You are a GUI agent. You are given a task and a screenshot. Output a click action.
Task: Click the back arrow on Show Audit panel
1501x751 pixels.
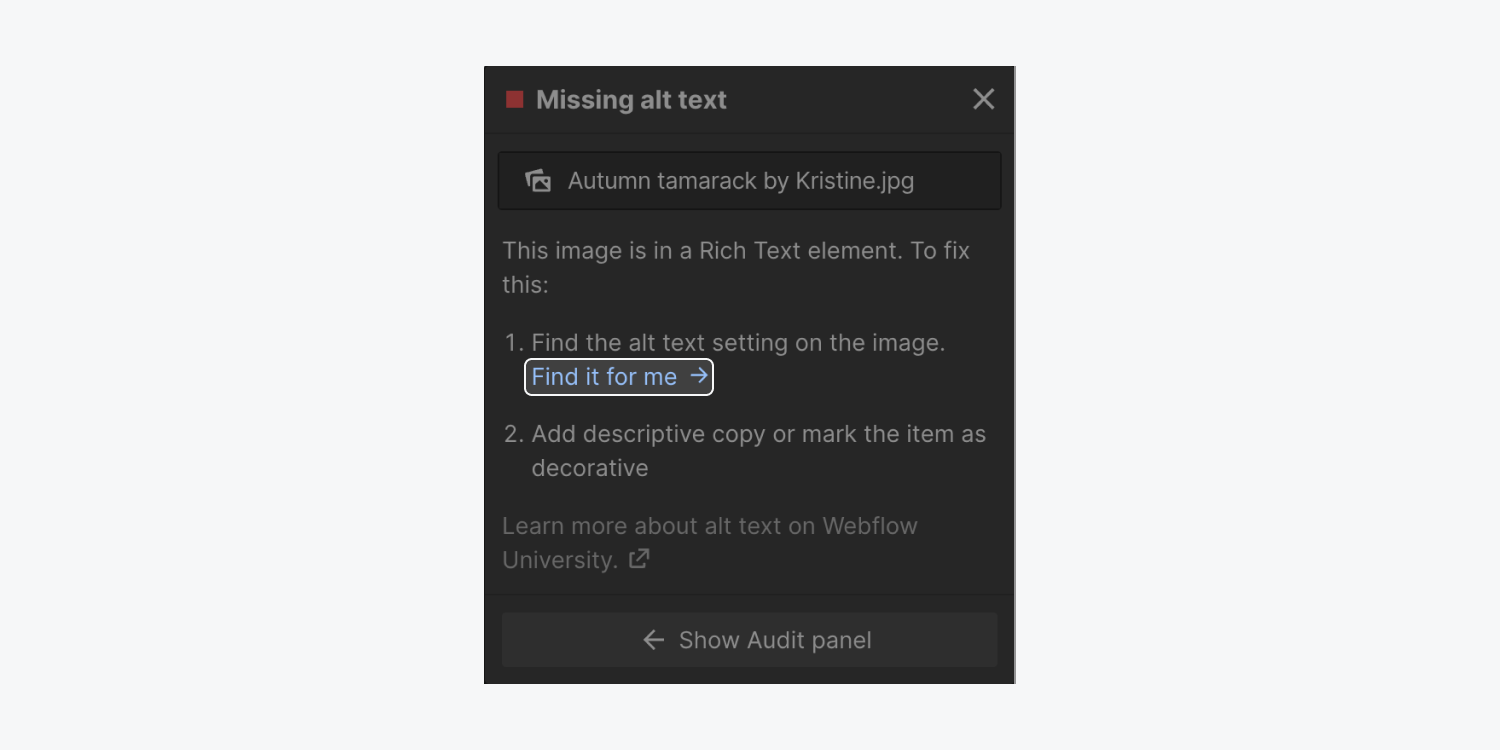[x=654, y=640]
